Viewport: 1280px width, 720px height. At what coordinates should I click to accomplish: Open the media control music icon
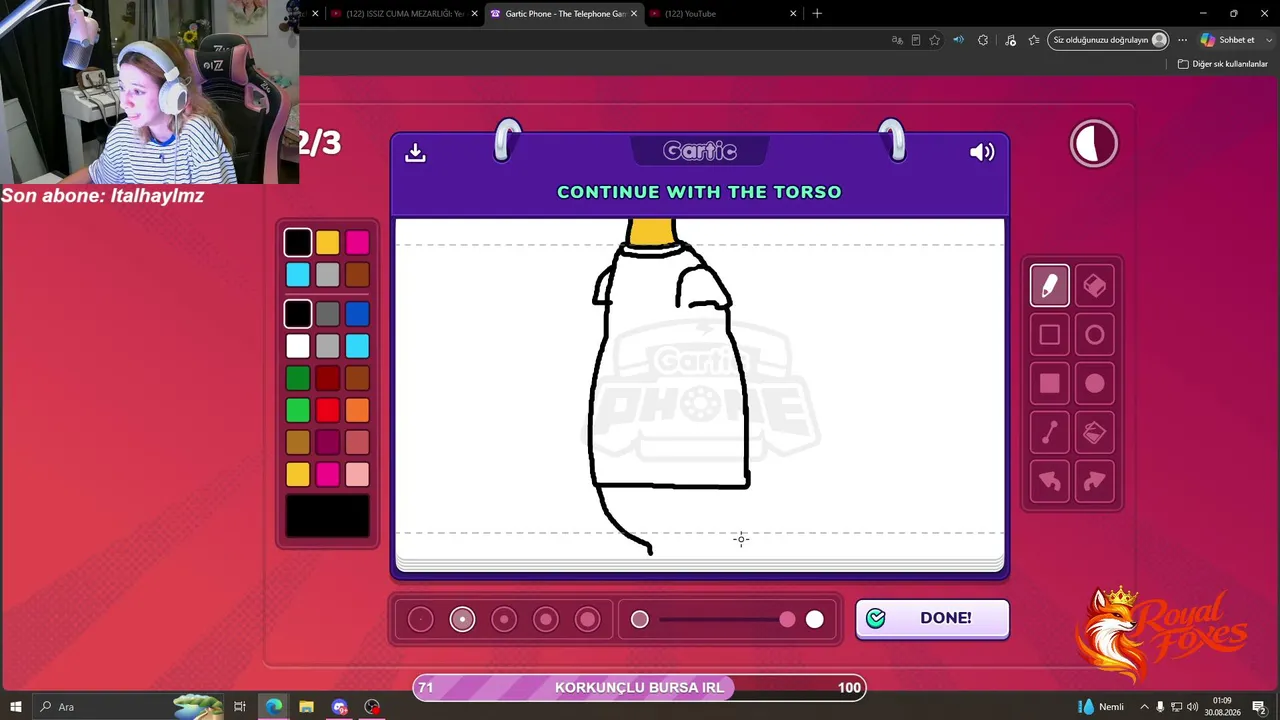click(1010, 40)
